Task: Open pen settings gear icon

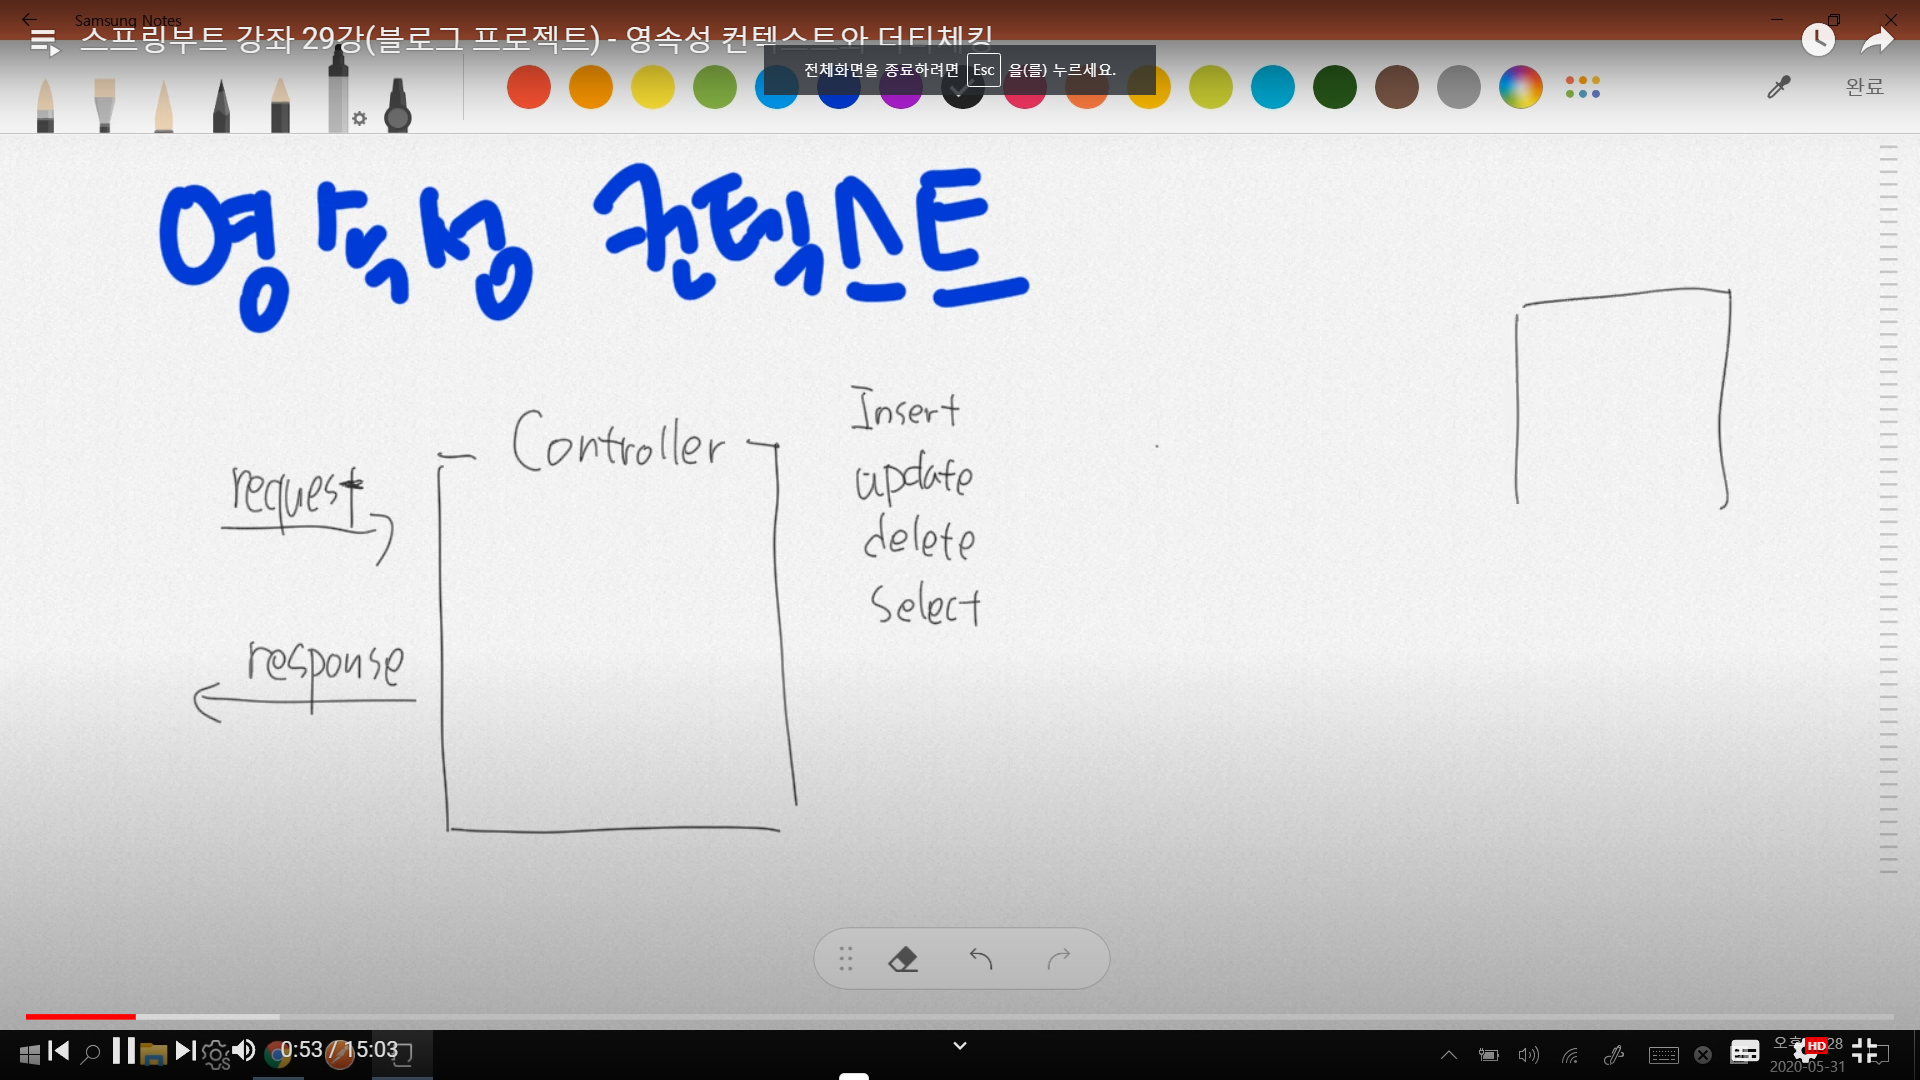Action: (359, 119)
